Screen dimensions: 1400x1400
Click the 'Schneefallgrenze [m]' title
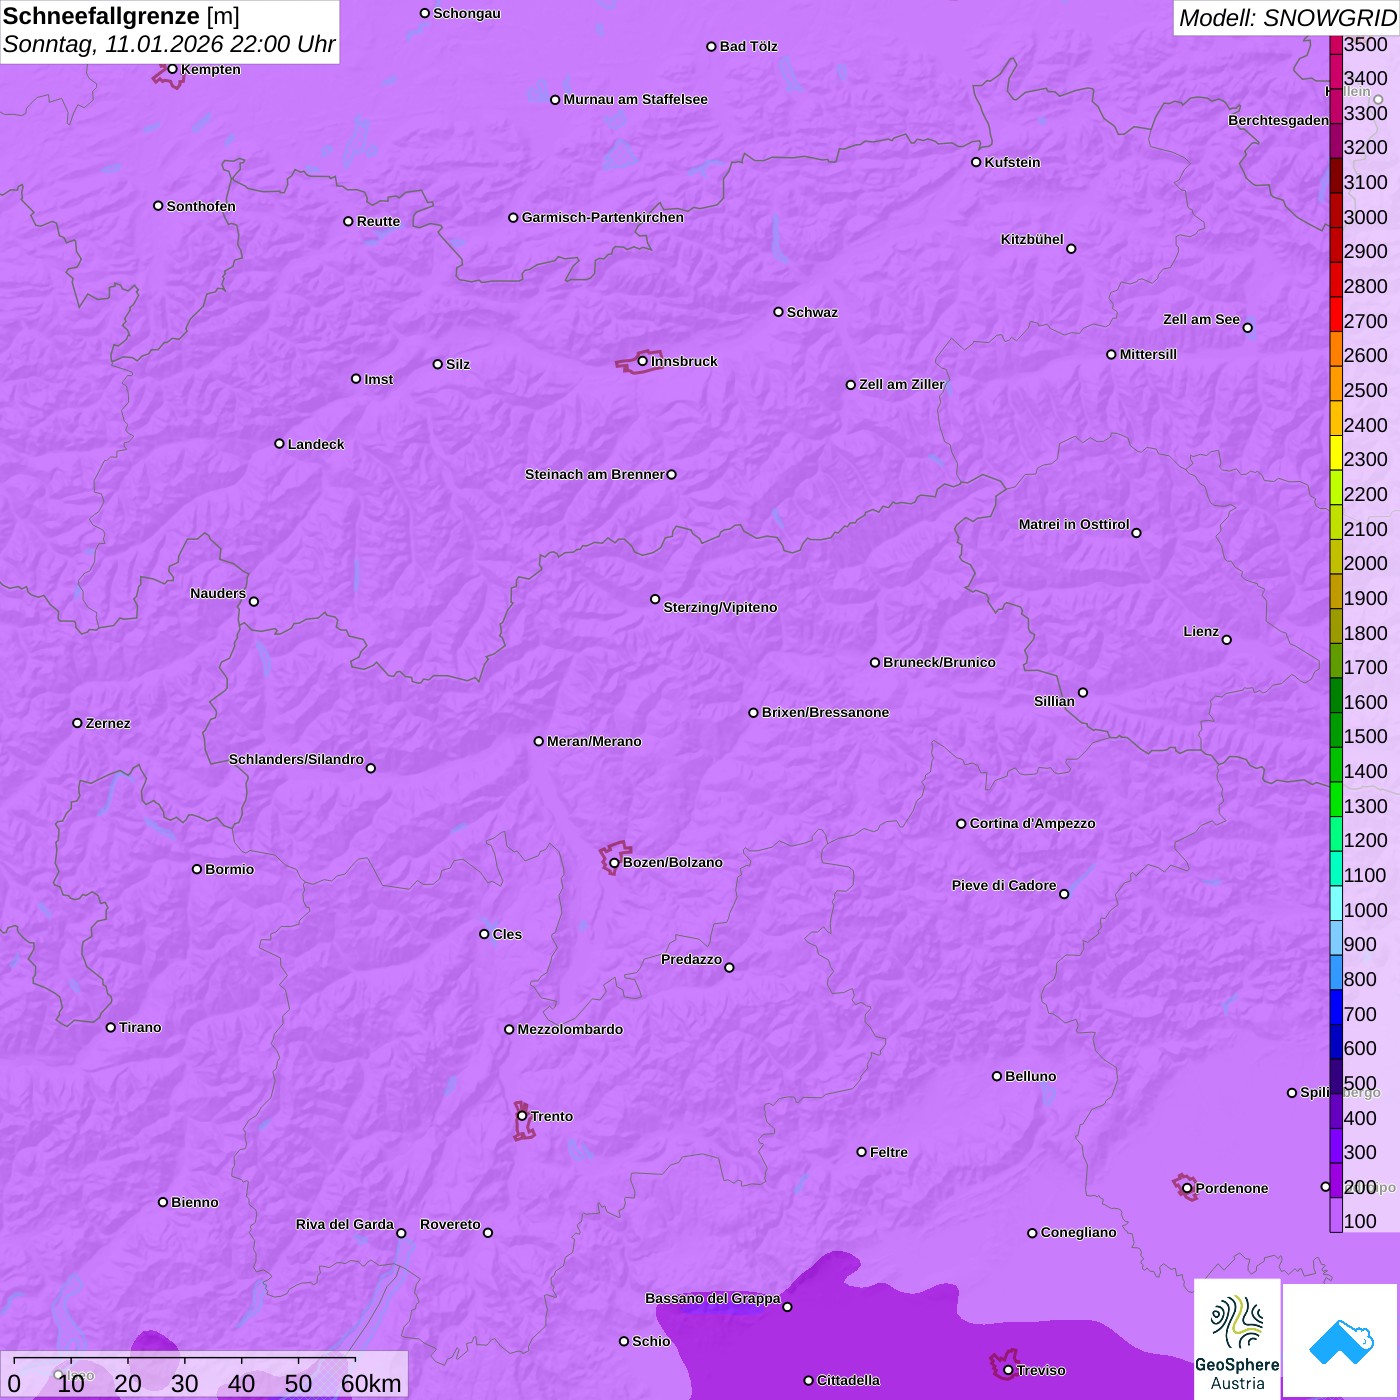click(121, 16)
